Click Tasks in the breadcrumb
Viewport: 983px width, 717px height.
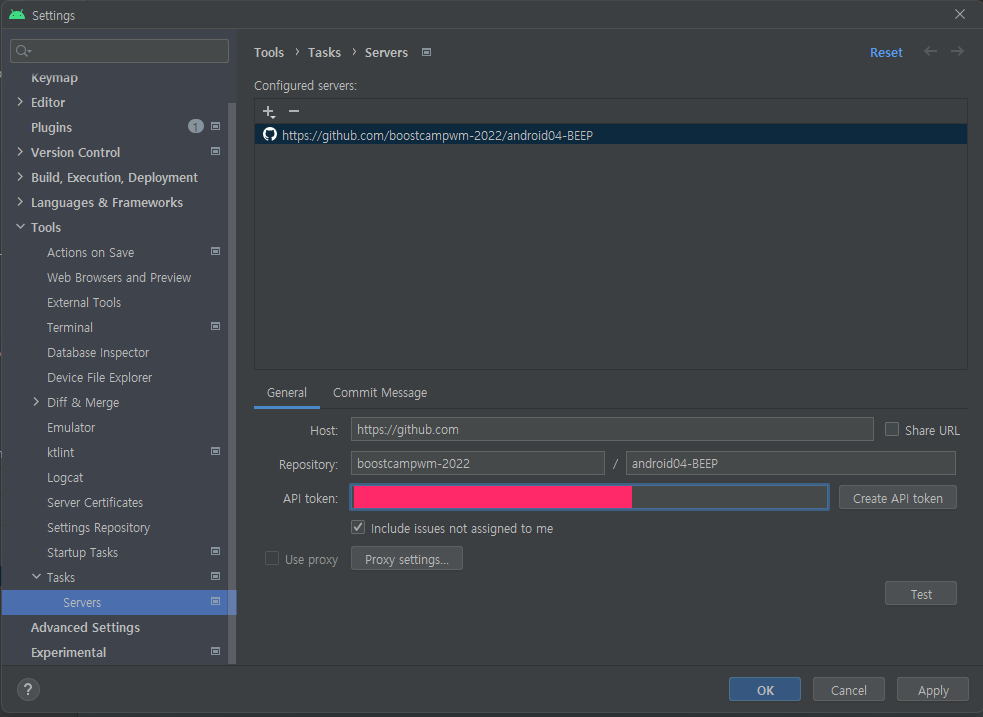324,53
